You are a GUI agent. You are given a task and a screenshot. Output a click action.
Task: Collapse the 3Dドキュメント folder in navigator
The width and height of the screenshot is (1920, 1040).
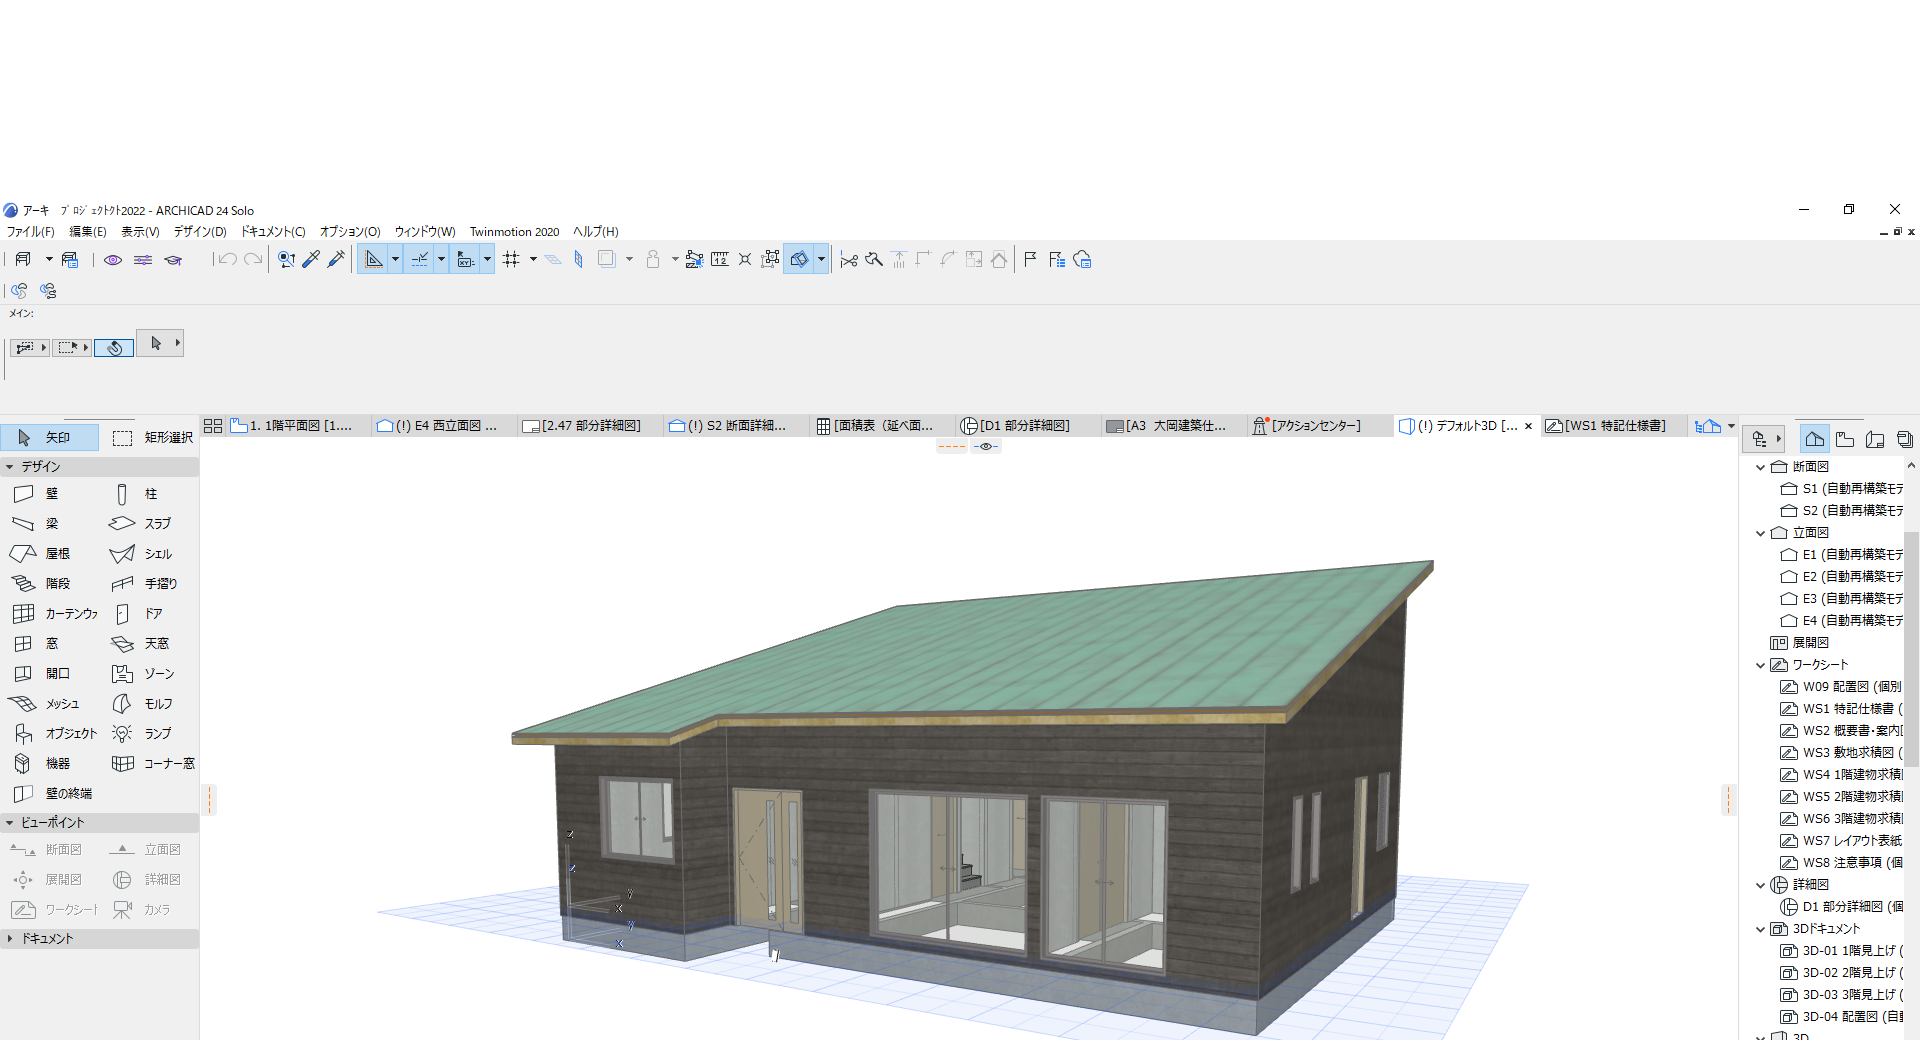pyautogui.click(x=1761, y=929)
